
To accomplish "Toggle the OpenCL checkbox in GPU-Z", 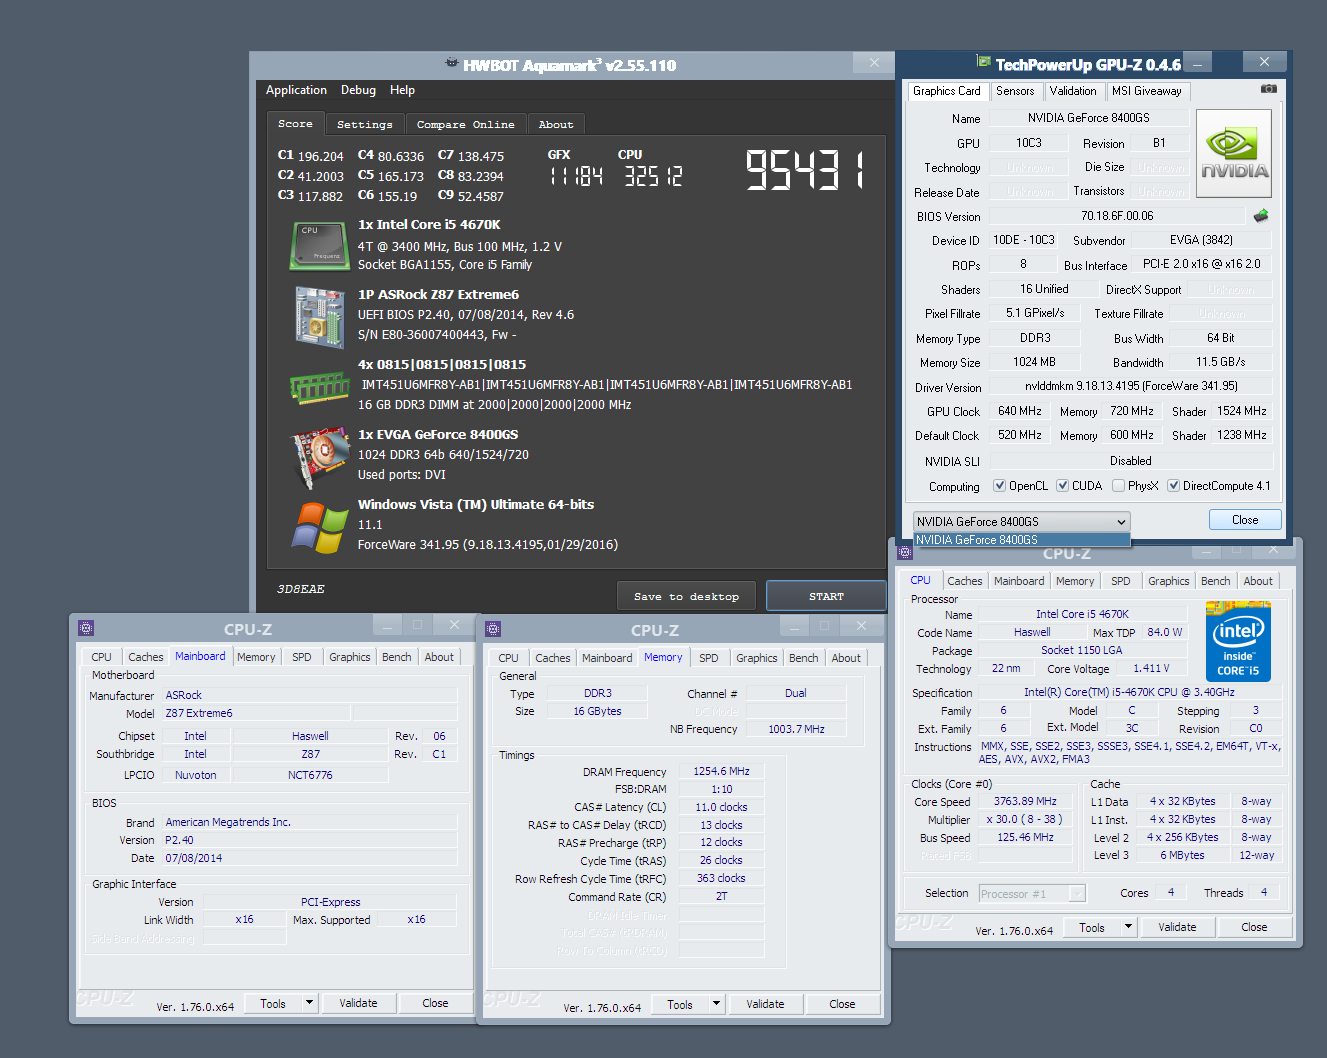I will tap(999, 486).
